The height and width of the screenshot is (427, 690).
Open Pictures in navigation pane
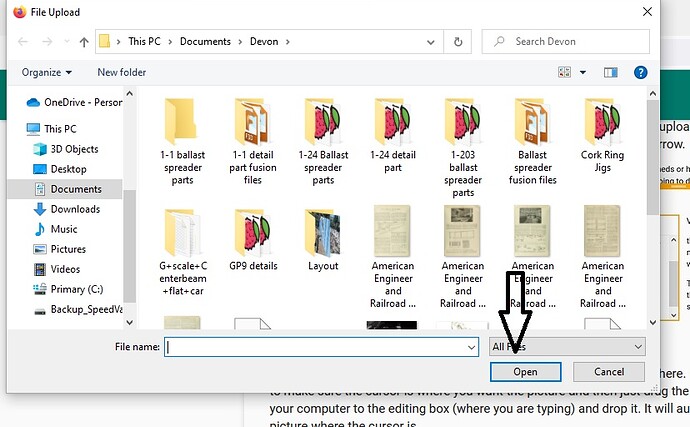point(59,249)
